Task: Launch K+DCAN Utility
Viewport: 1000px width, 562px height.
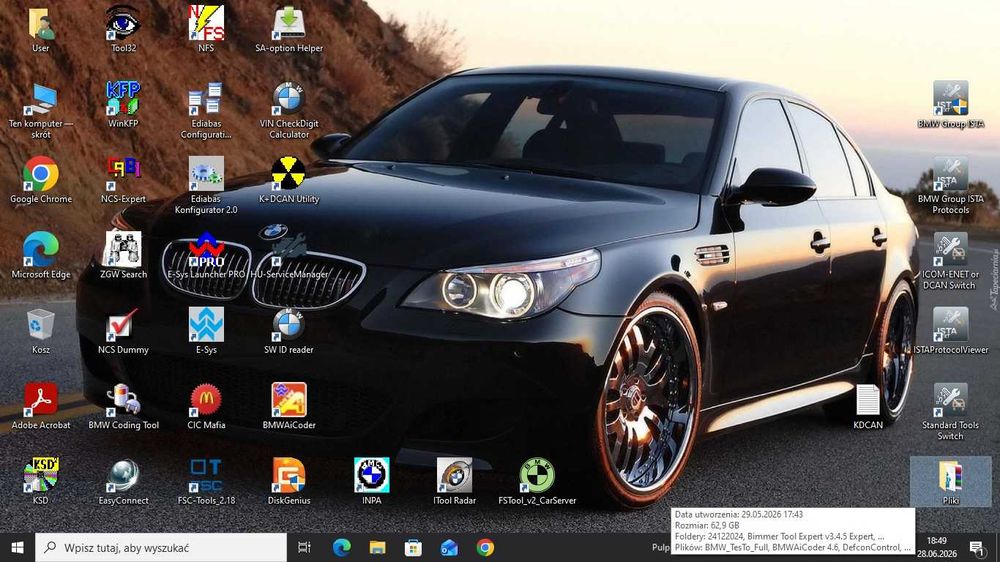Action: [289, 180]
